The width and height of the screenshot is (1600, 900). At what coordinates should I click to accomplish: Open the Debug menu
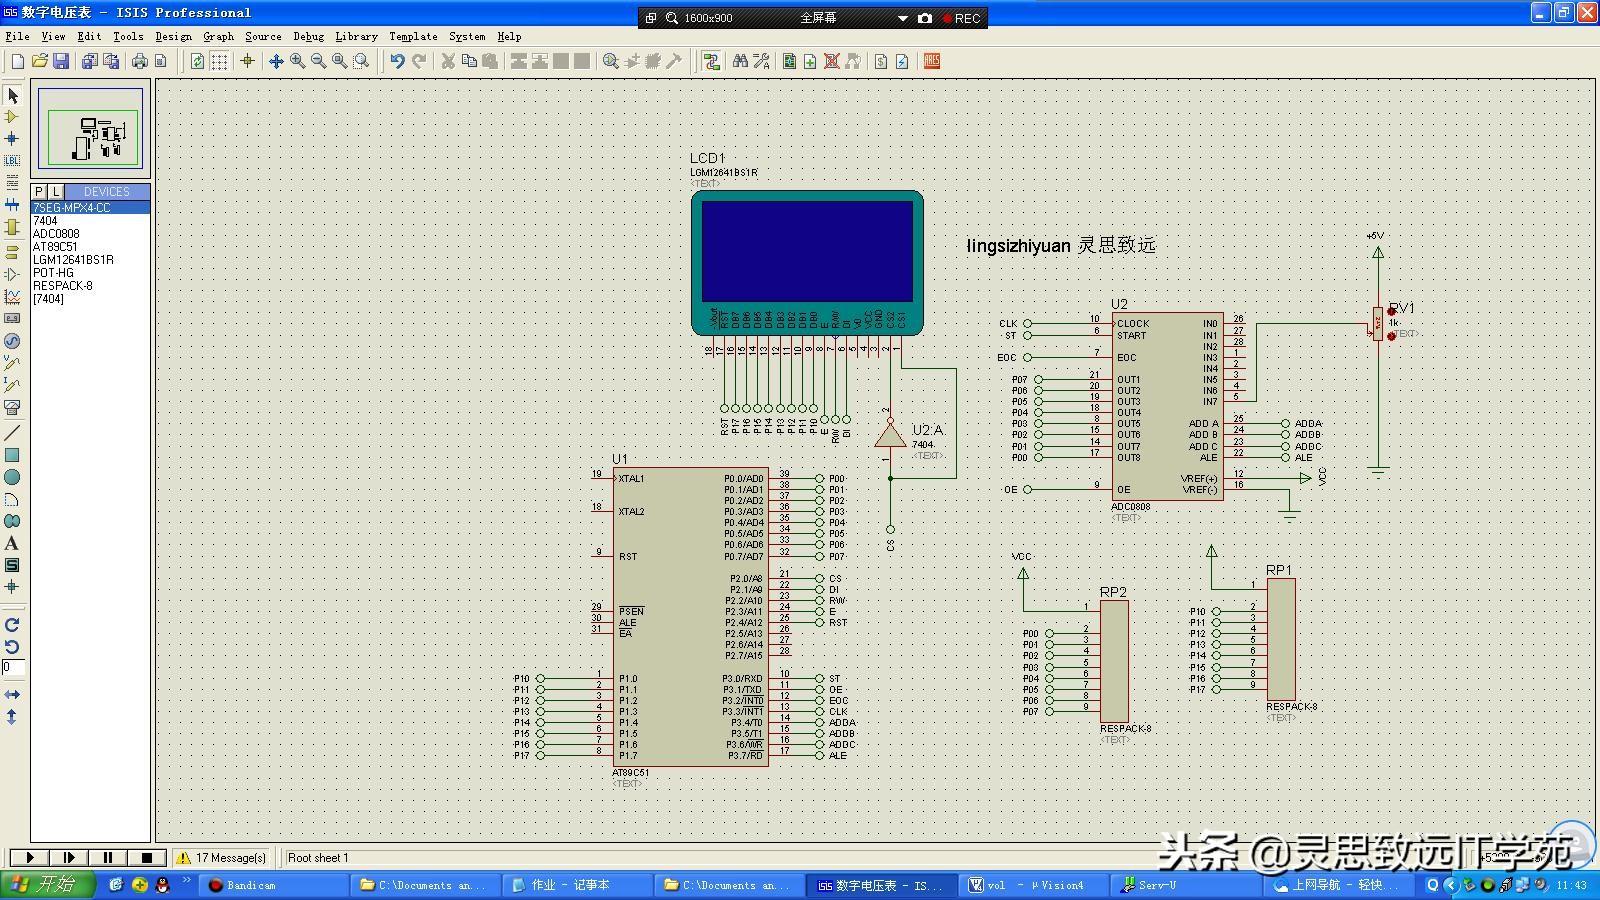coord(308,36)
